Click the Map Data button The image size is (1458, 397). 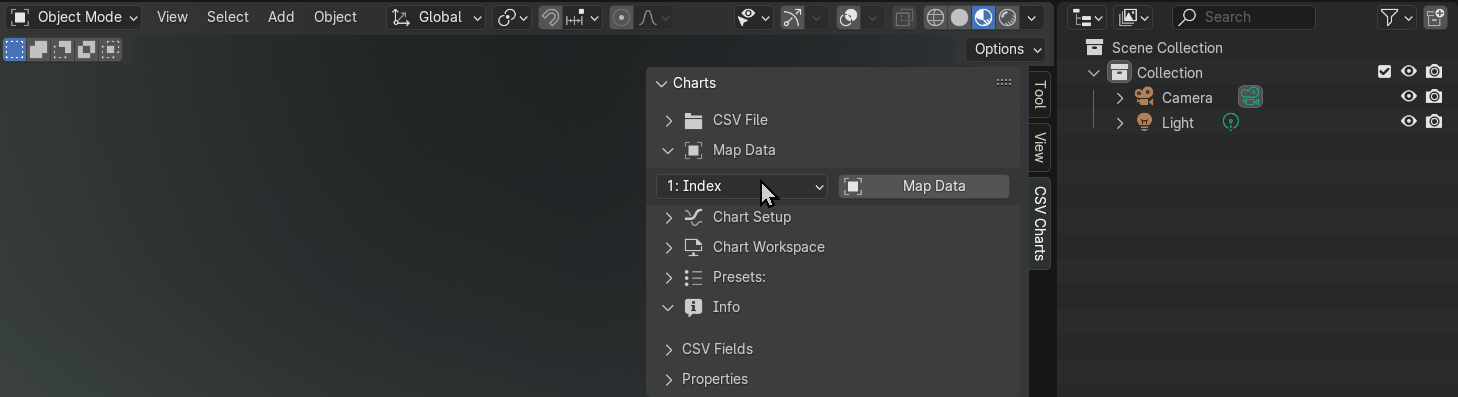(x=923, y=186)
